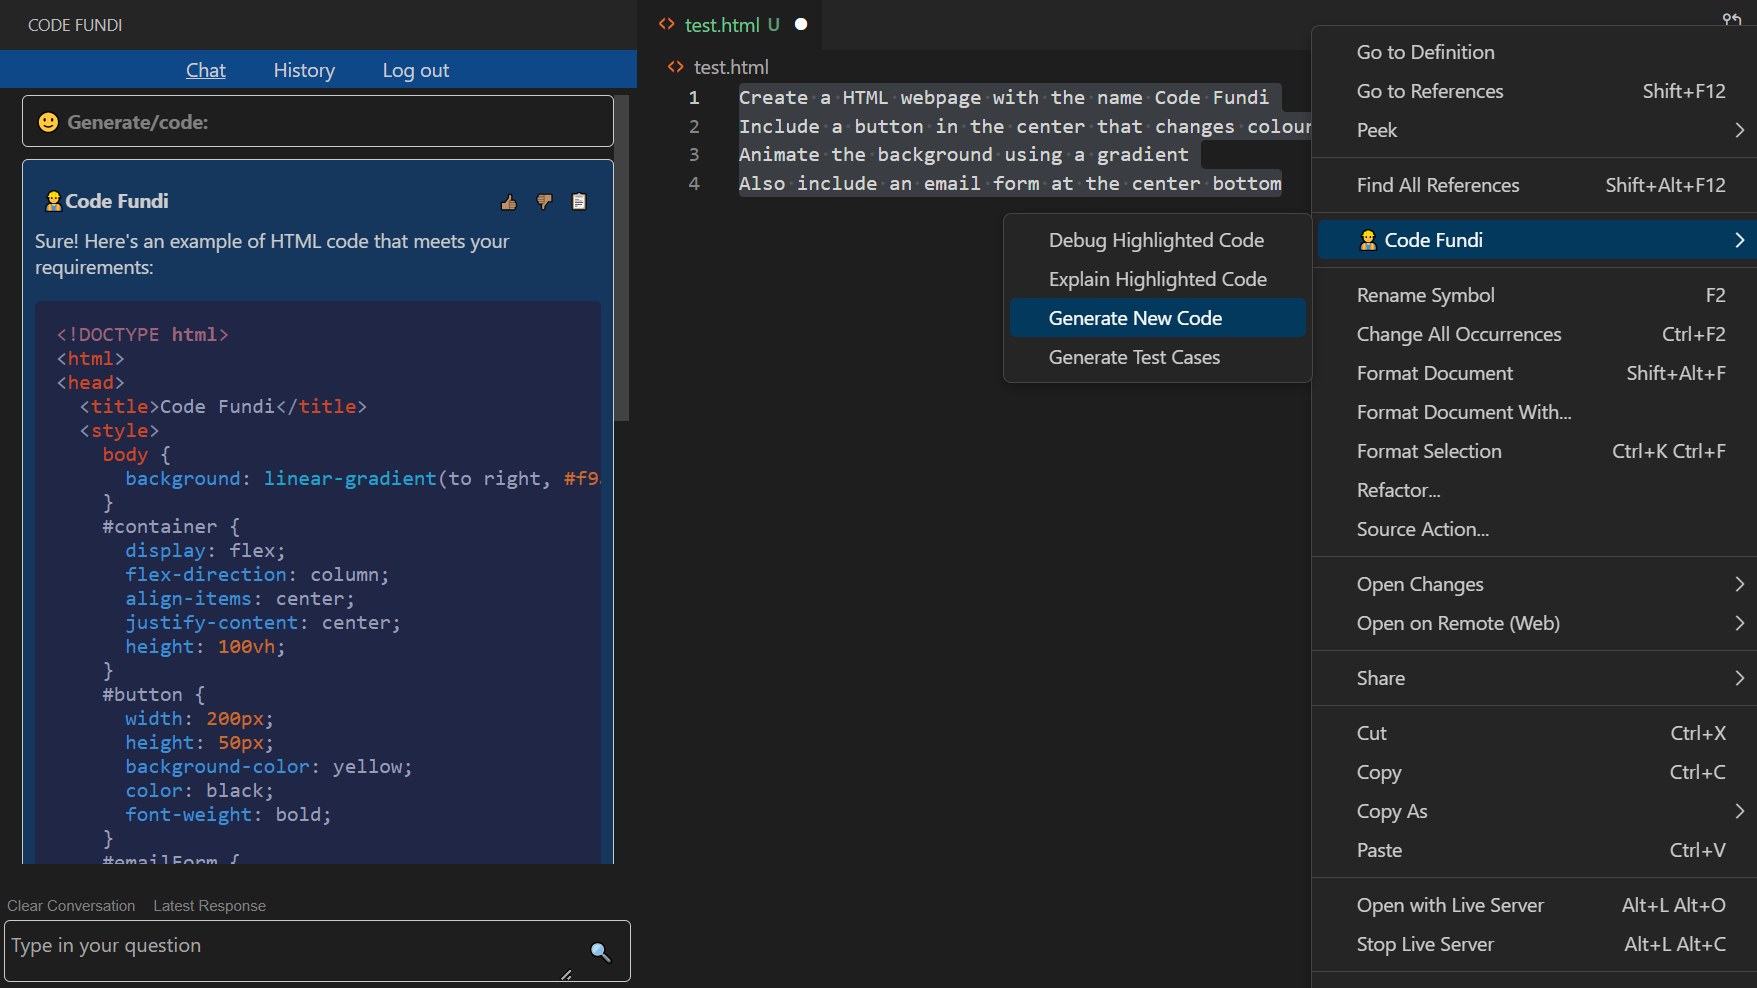
Task: Click the thumbs down icon on Code Fundi response
Action: [x=544, y=202]
